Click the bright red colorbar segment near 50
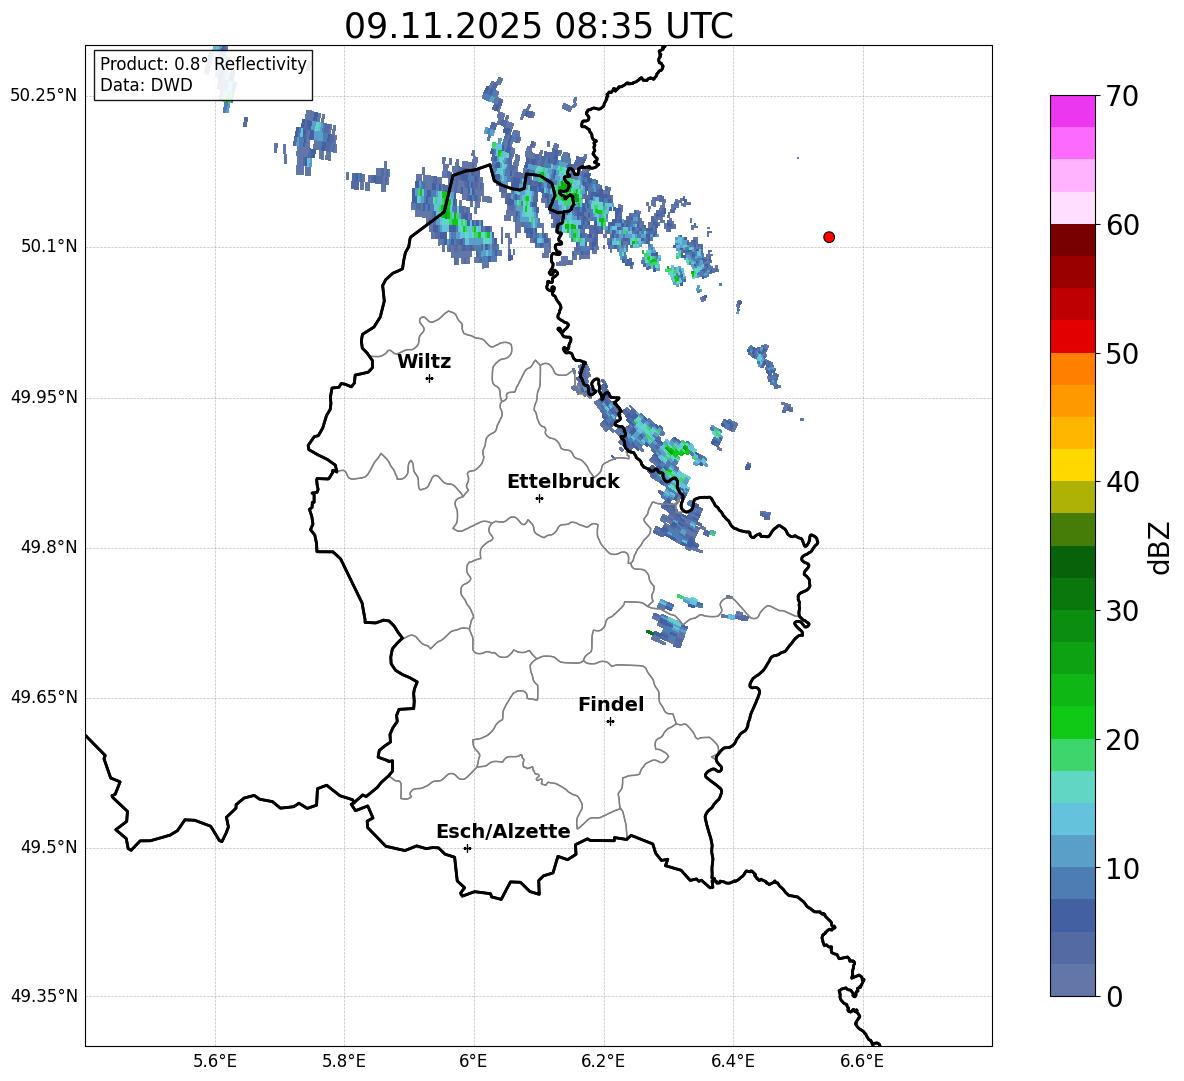 (1072, 337)
